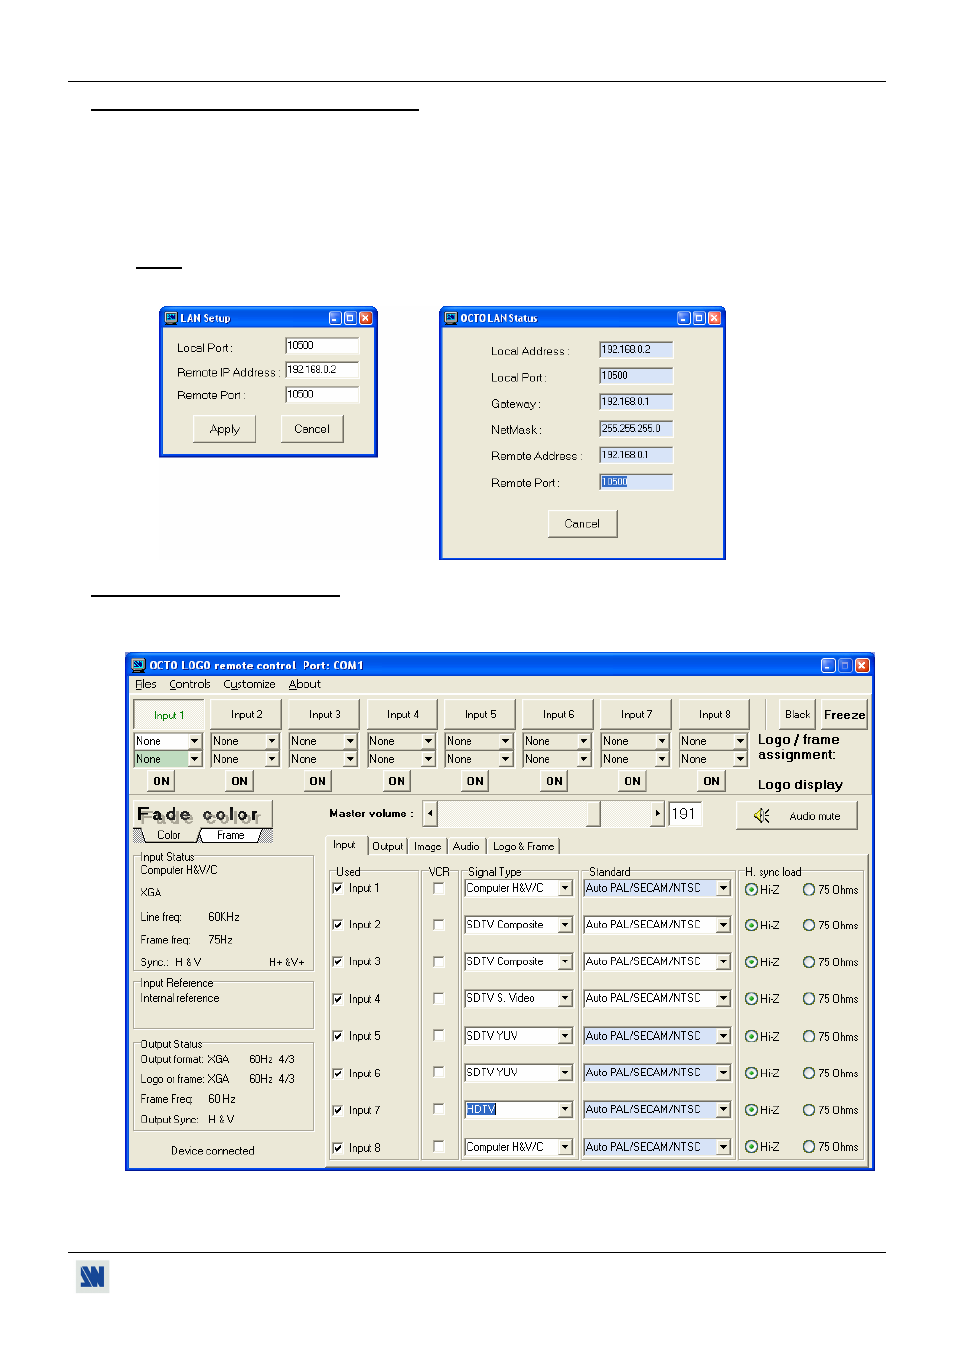Uncheck the Used checkbox for Input 8
This screenshot has height=1350, width=954.
[338, 1148]
